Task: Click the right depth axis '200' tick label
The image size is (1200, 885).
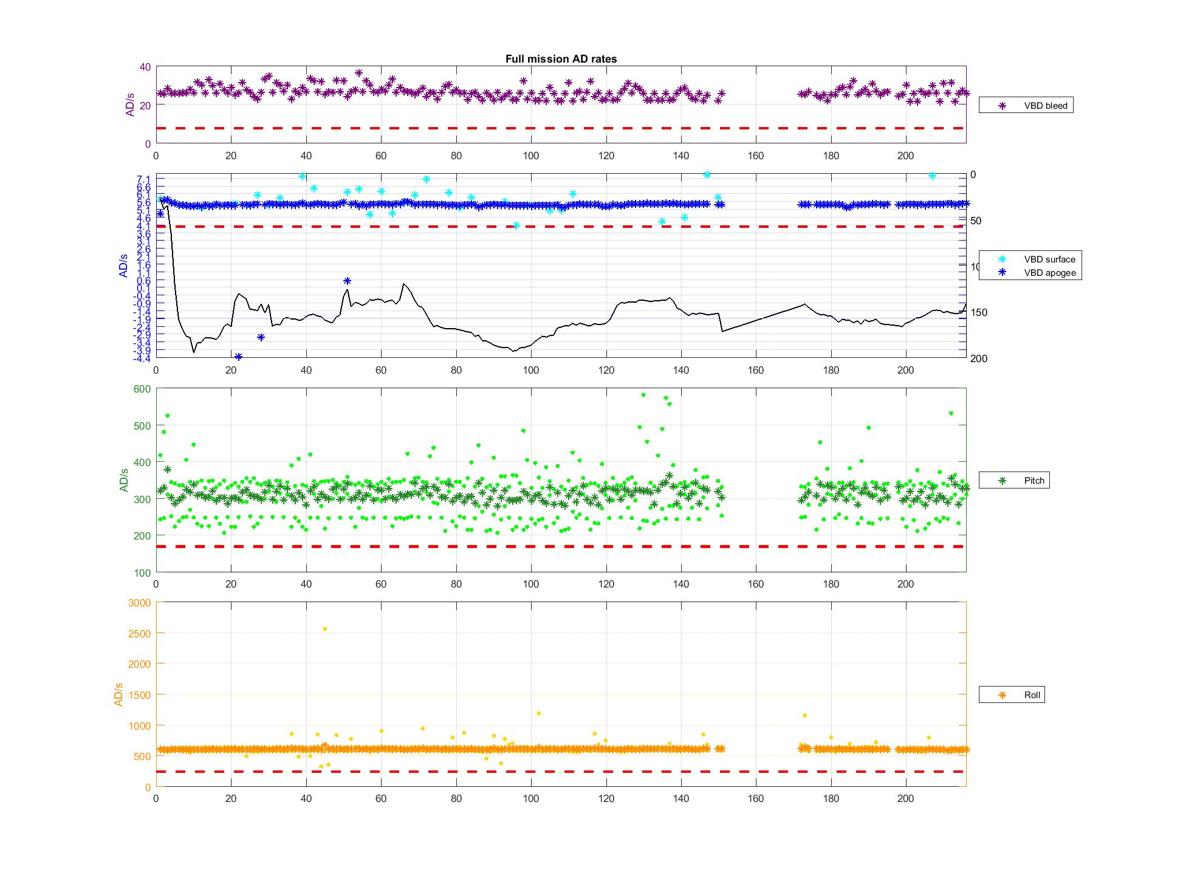Action: pos(979,359)
